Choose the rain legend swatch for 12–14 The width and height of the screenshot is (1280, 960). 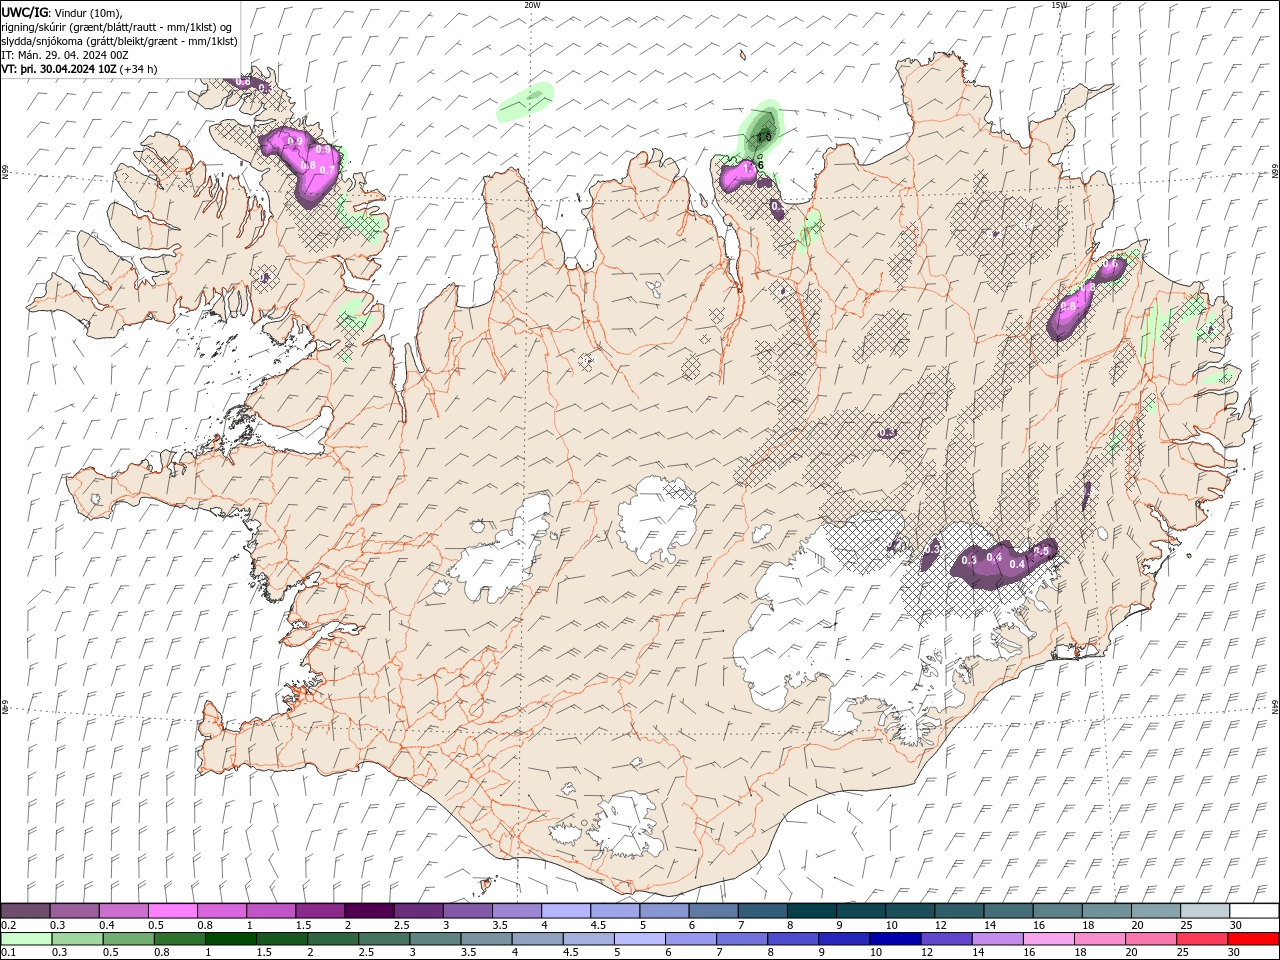[945, 939]
